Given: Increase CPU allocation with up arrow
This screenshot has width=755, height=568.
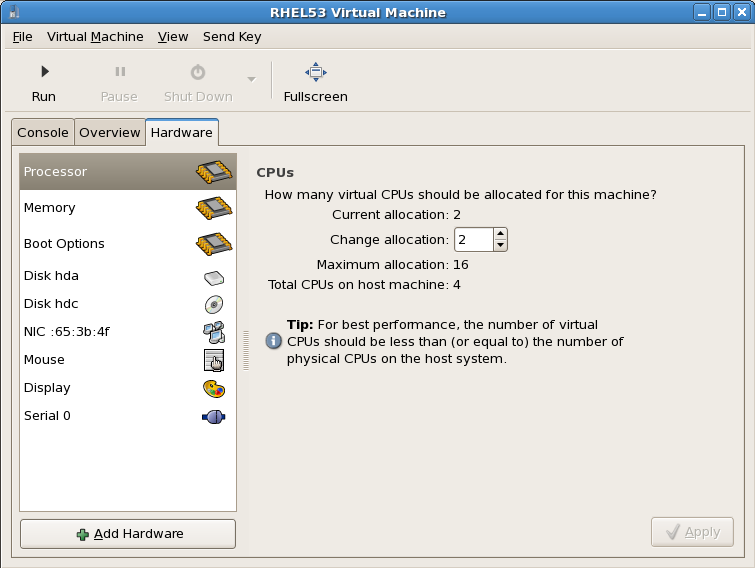Looking at the screenshot, I should coord(500,234).
